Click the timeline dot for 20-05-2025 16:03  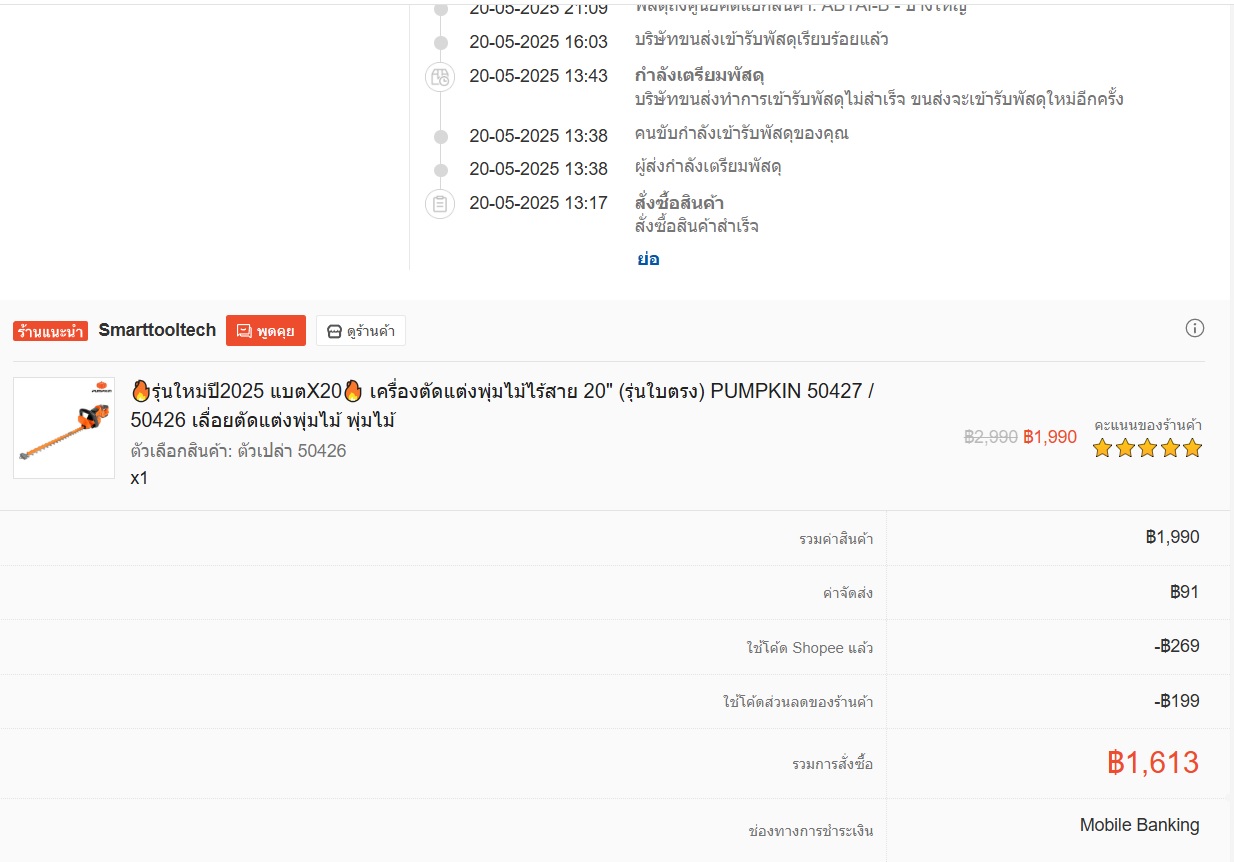[x=440, y=42]
